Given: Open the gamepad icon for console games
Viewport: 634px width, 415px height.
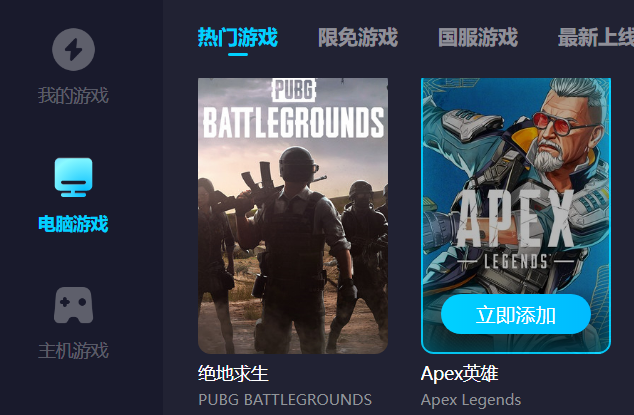Looking at the screenshot, I should pos(73,305).
